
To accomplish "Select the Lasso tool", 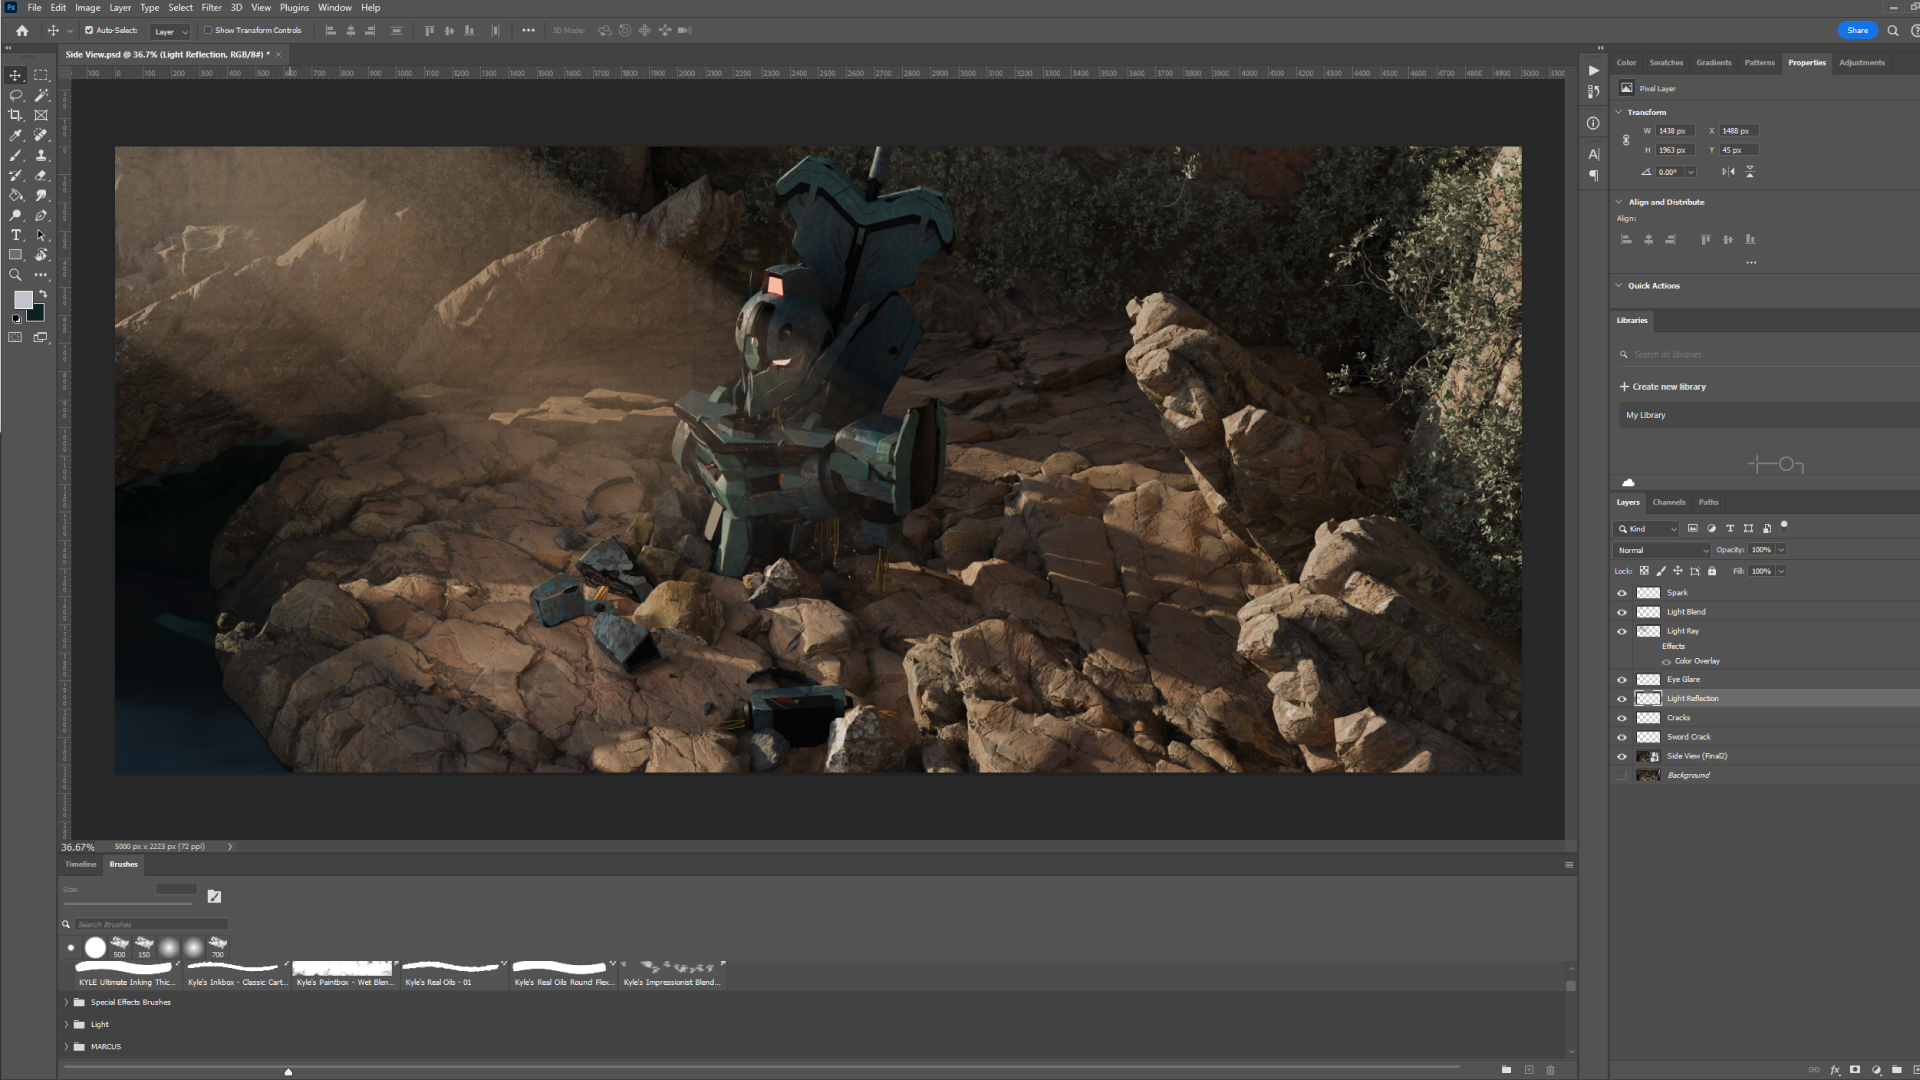I will (16, 95).
